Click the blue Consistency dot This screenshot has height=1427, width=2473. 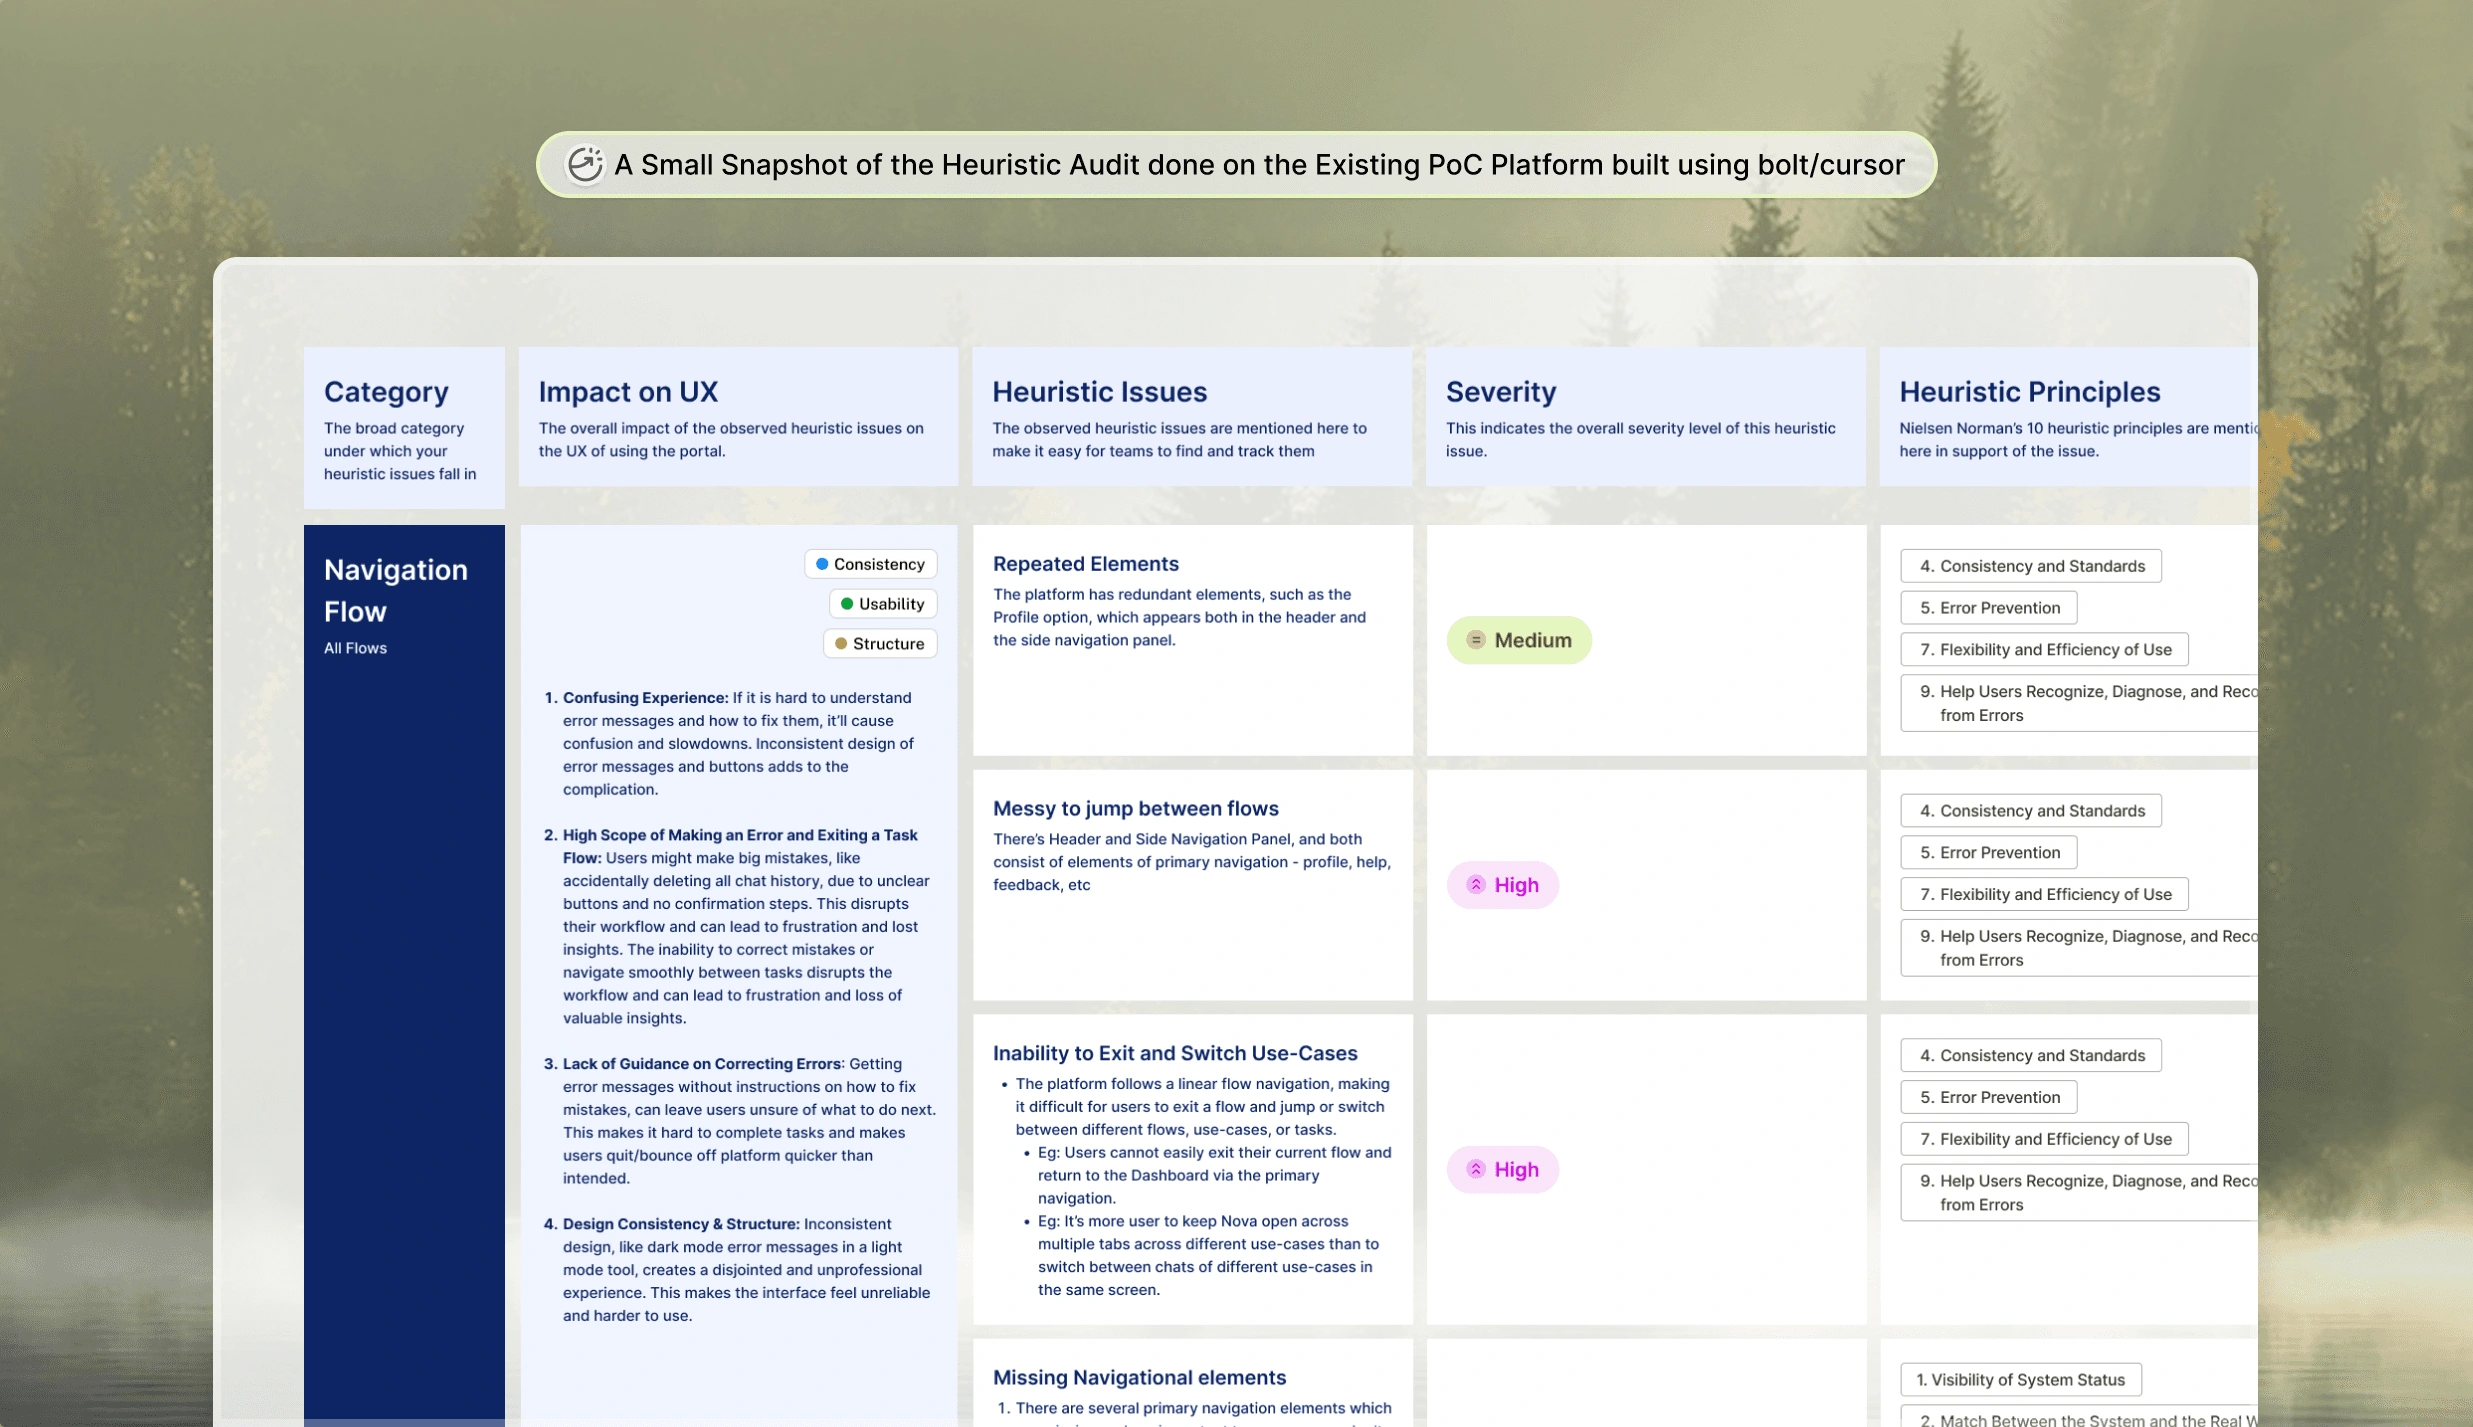click(822, 564)
